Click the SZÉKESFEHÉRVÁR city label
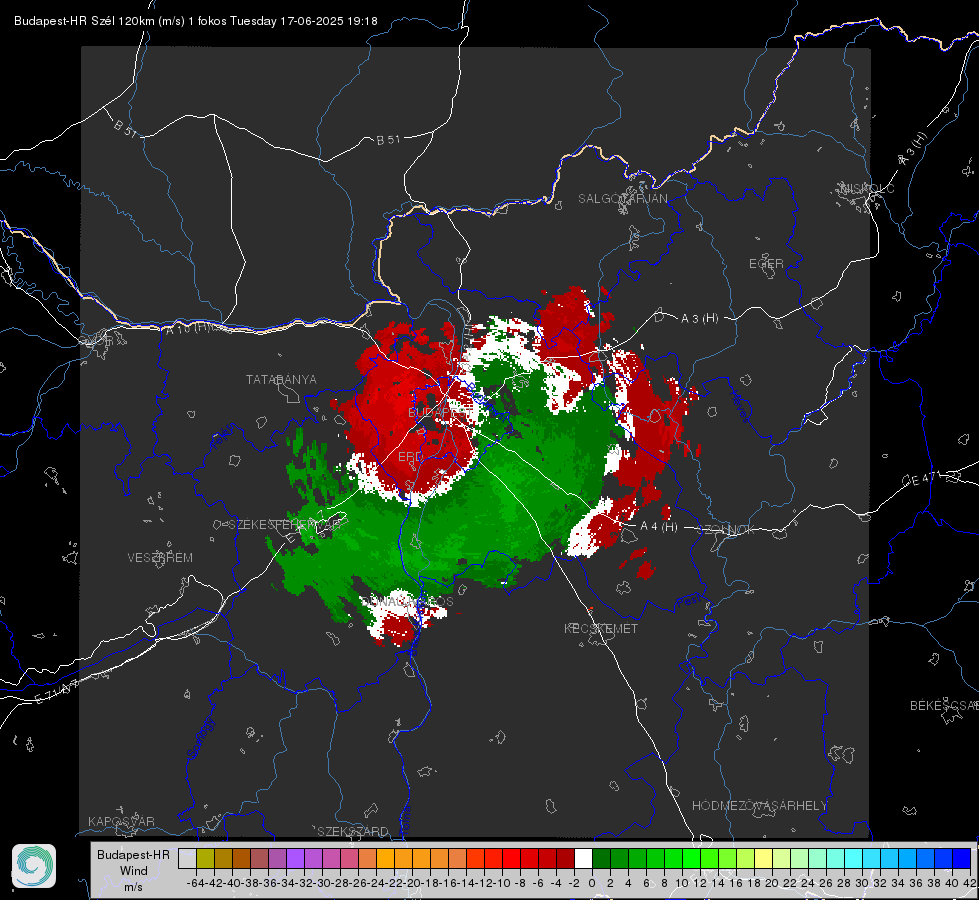The image size is (979, 900). [x=285, y=525]
